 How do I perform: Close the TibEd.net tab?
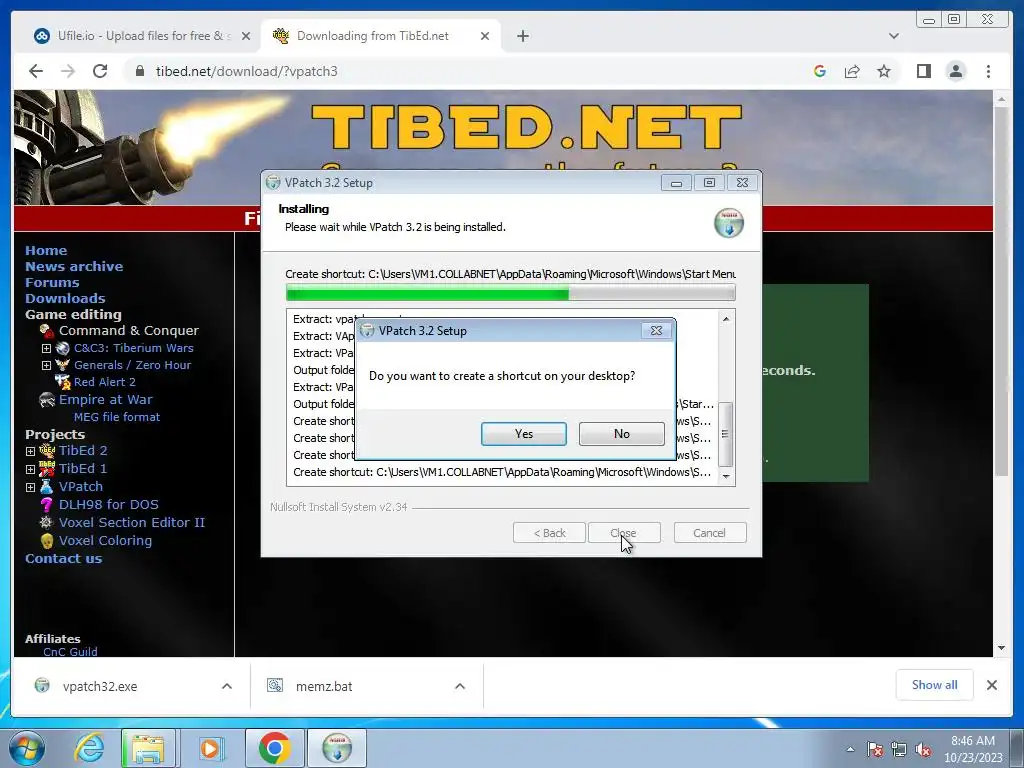tap(485, 36)
